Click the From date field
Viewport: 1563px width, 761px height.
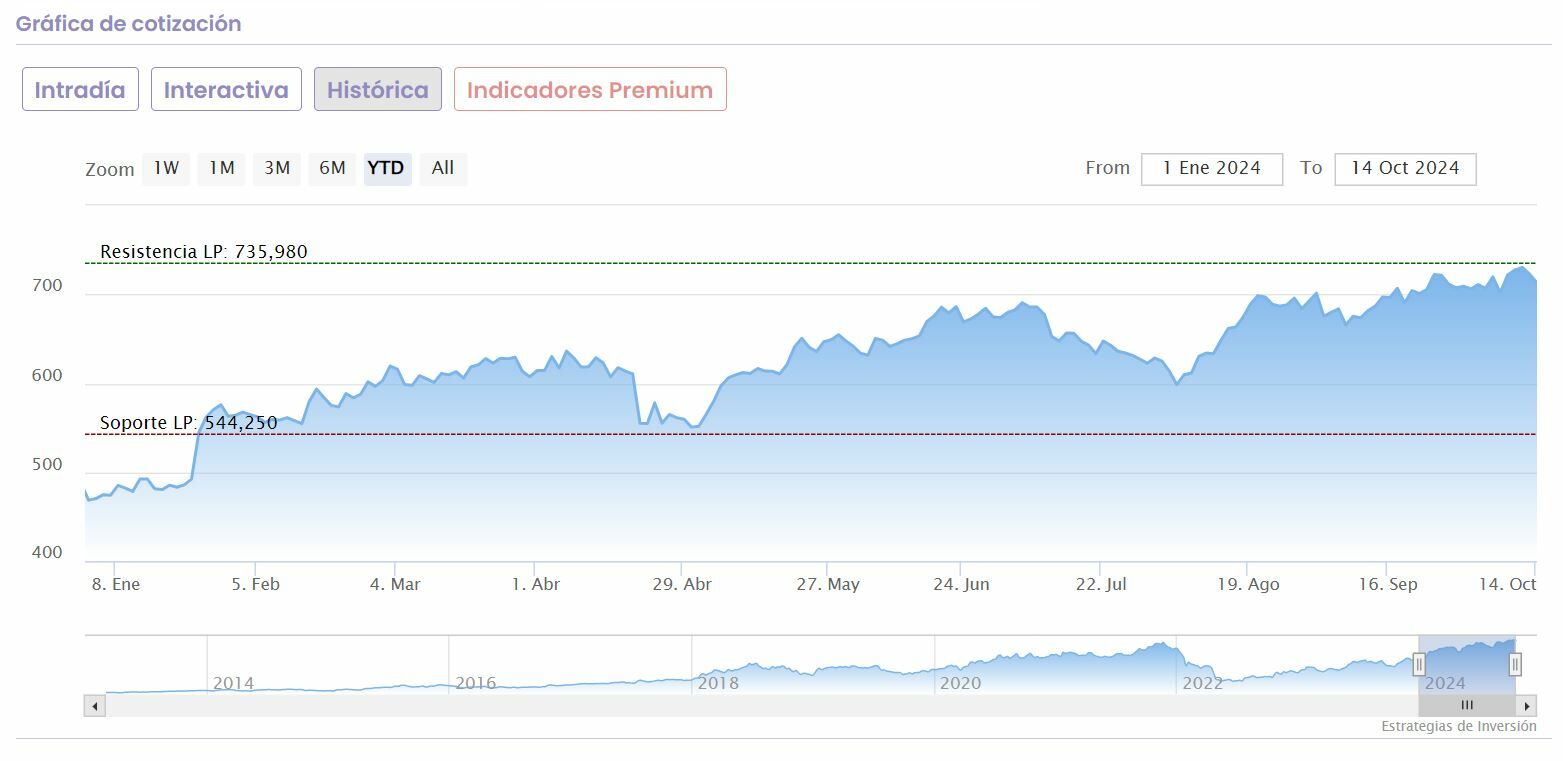click(x=1211, y=169)
